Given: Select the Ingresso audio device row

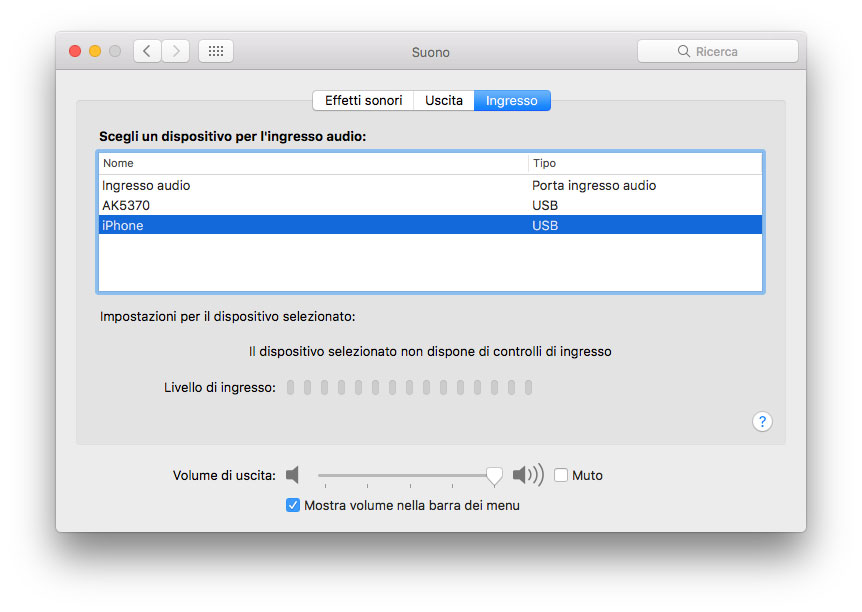Looking at the screenshot, I should 430,185.
